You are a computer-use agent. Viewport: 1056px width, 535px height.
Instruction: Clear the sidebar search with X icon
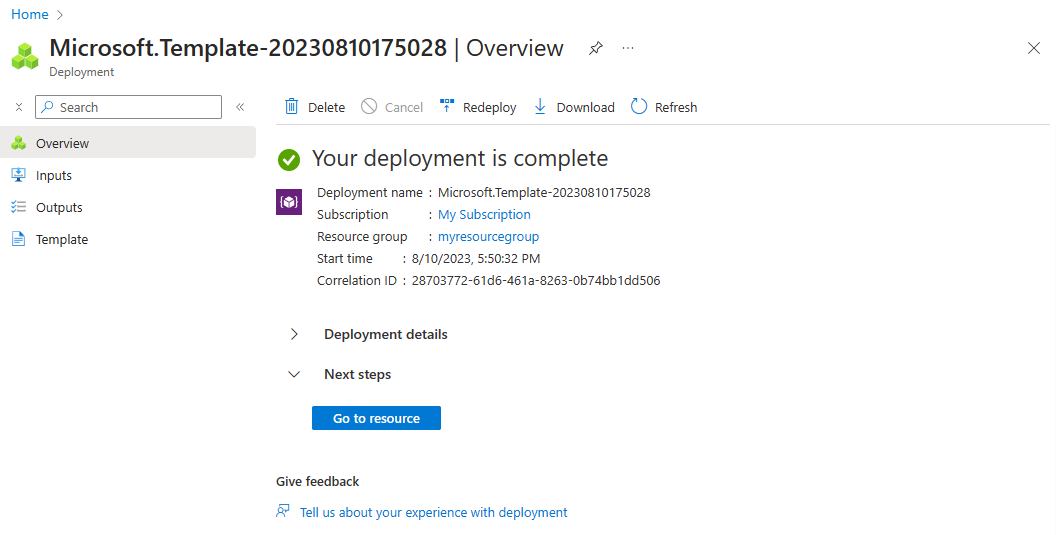coord(19,107)
